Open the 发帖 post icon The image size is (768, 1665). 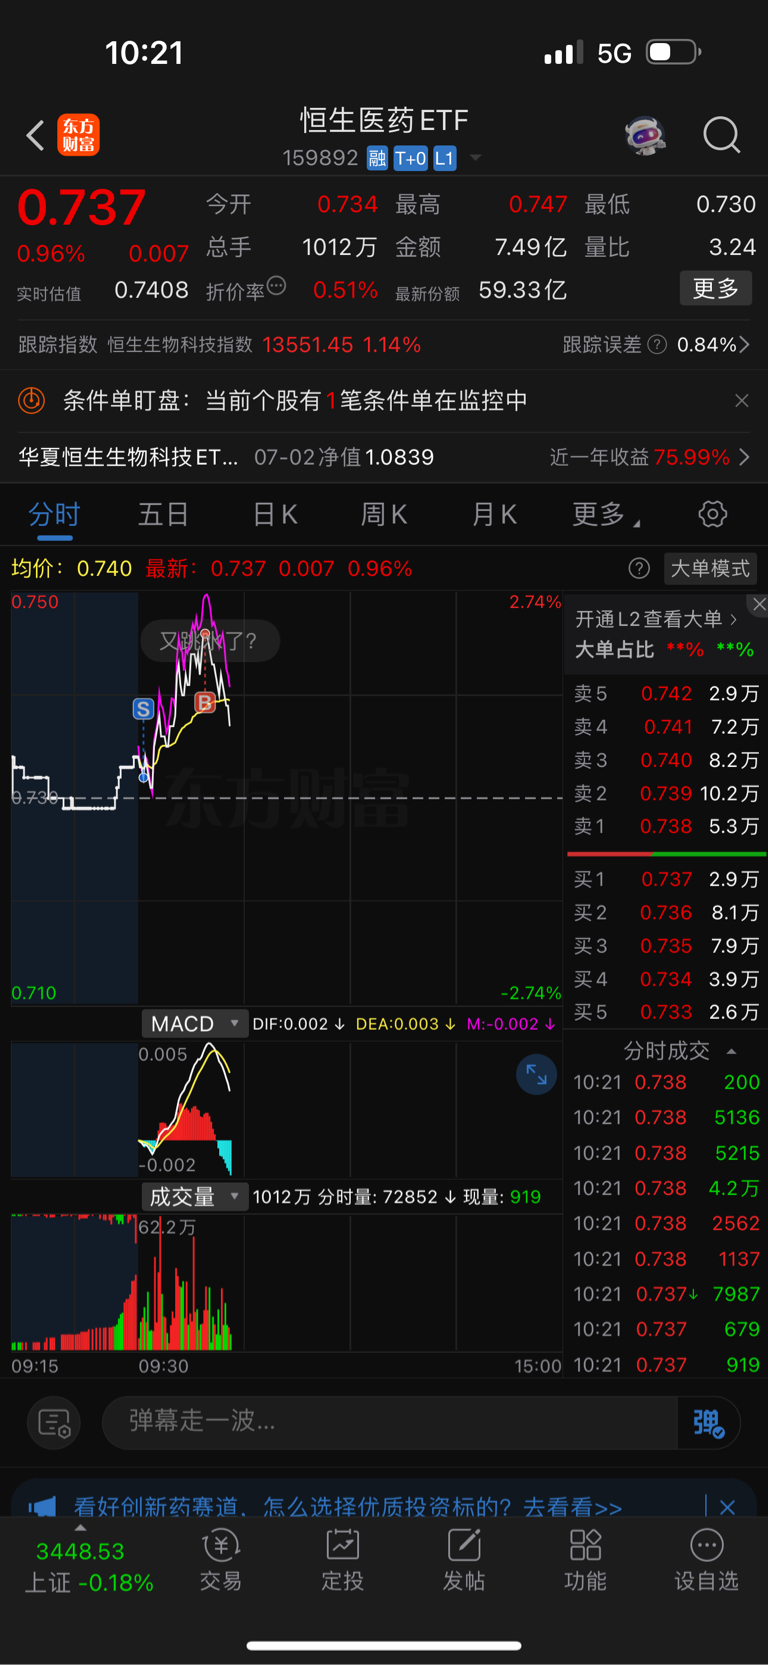pos(464,1560)
